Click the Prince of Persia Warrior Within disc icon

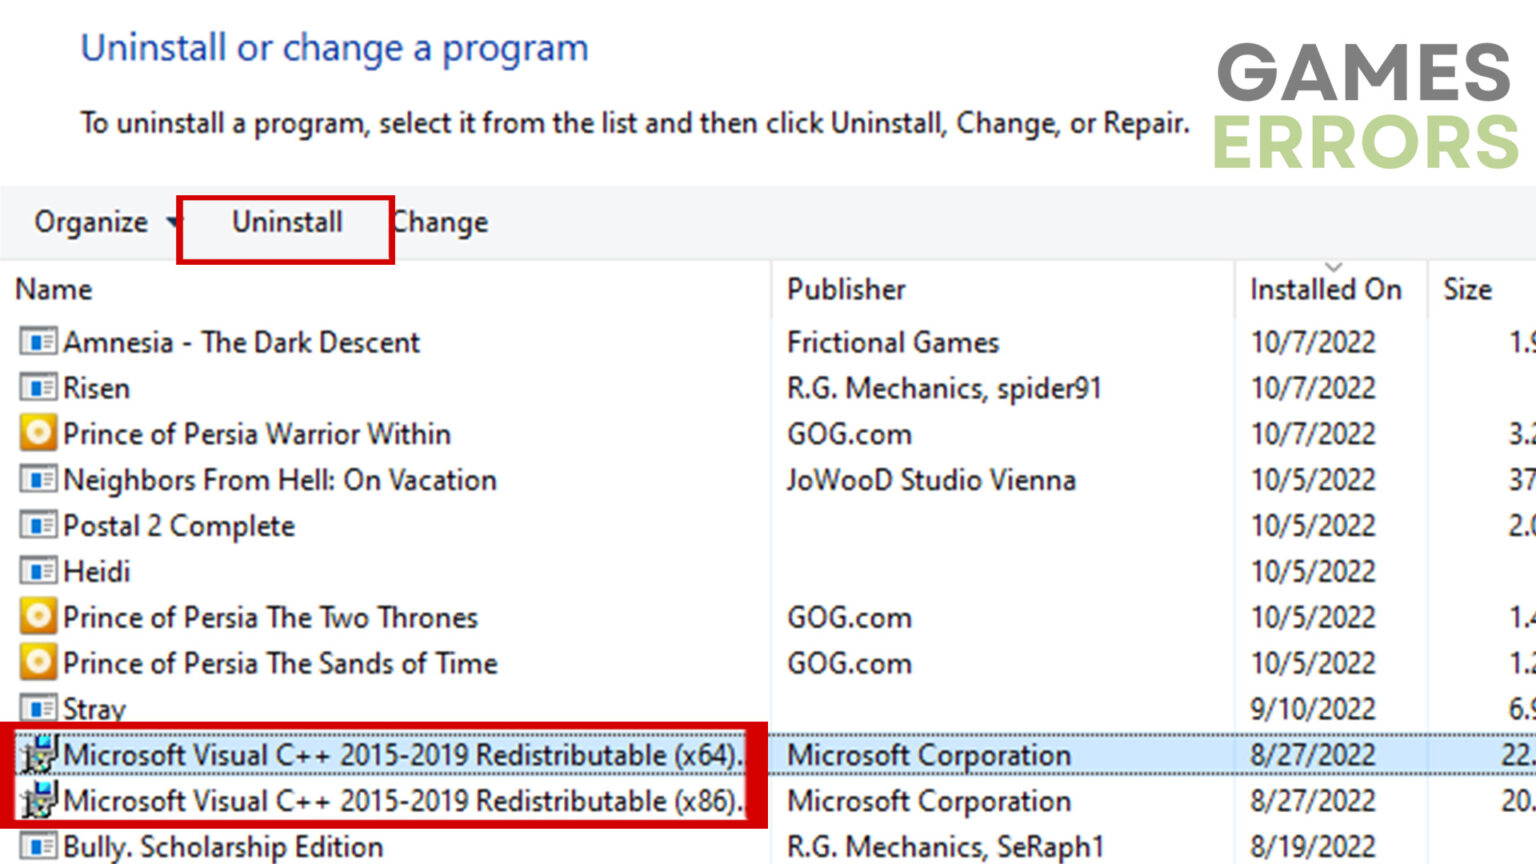(37, 434)
